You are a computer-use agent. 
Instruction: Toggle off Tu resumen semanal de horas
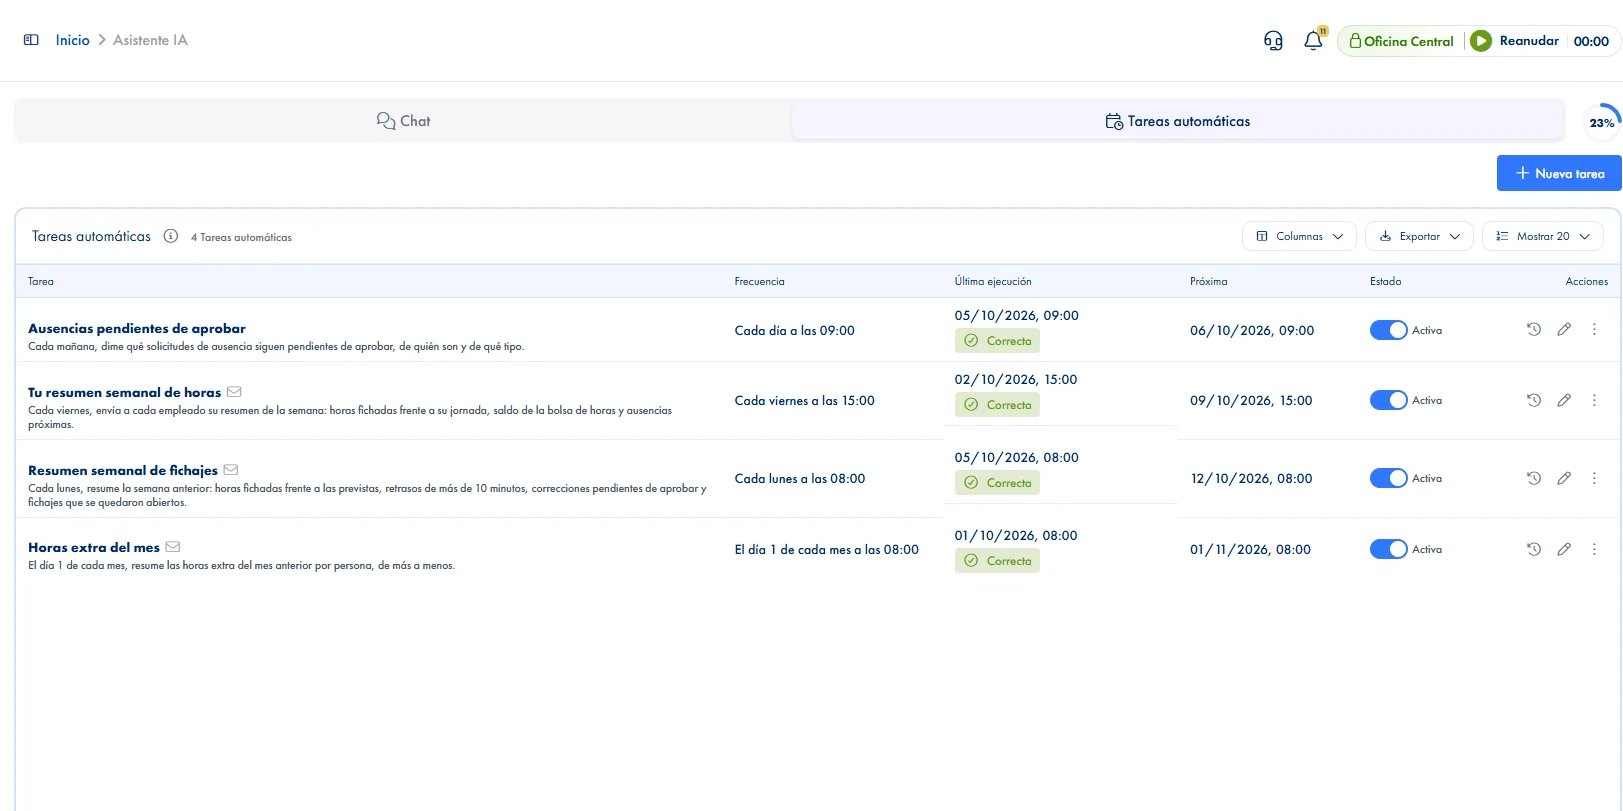coord(1389,400)
